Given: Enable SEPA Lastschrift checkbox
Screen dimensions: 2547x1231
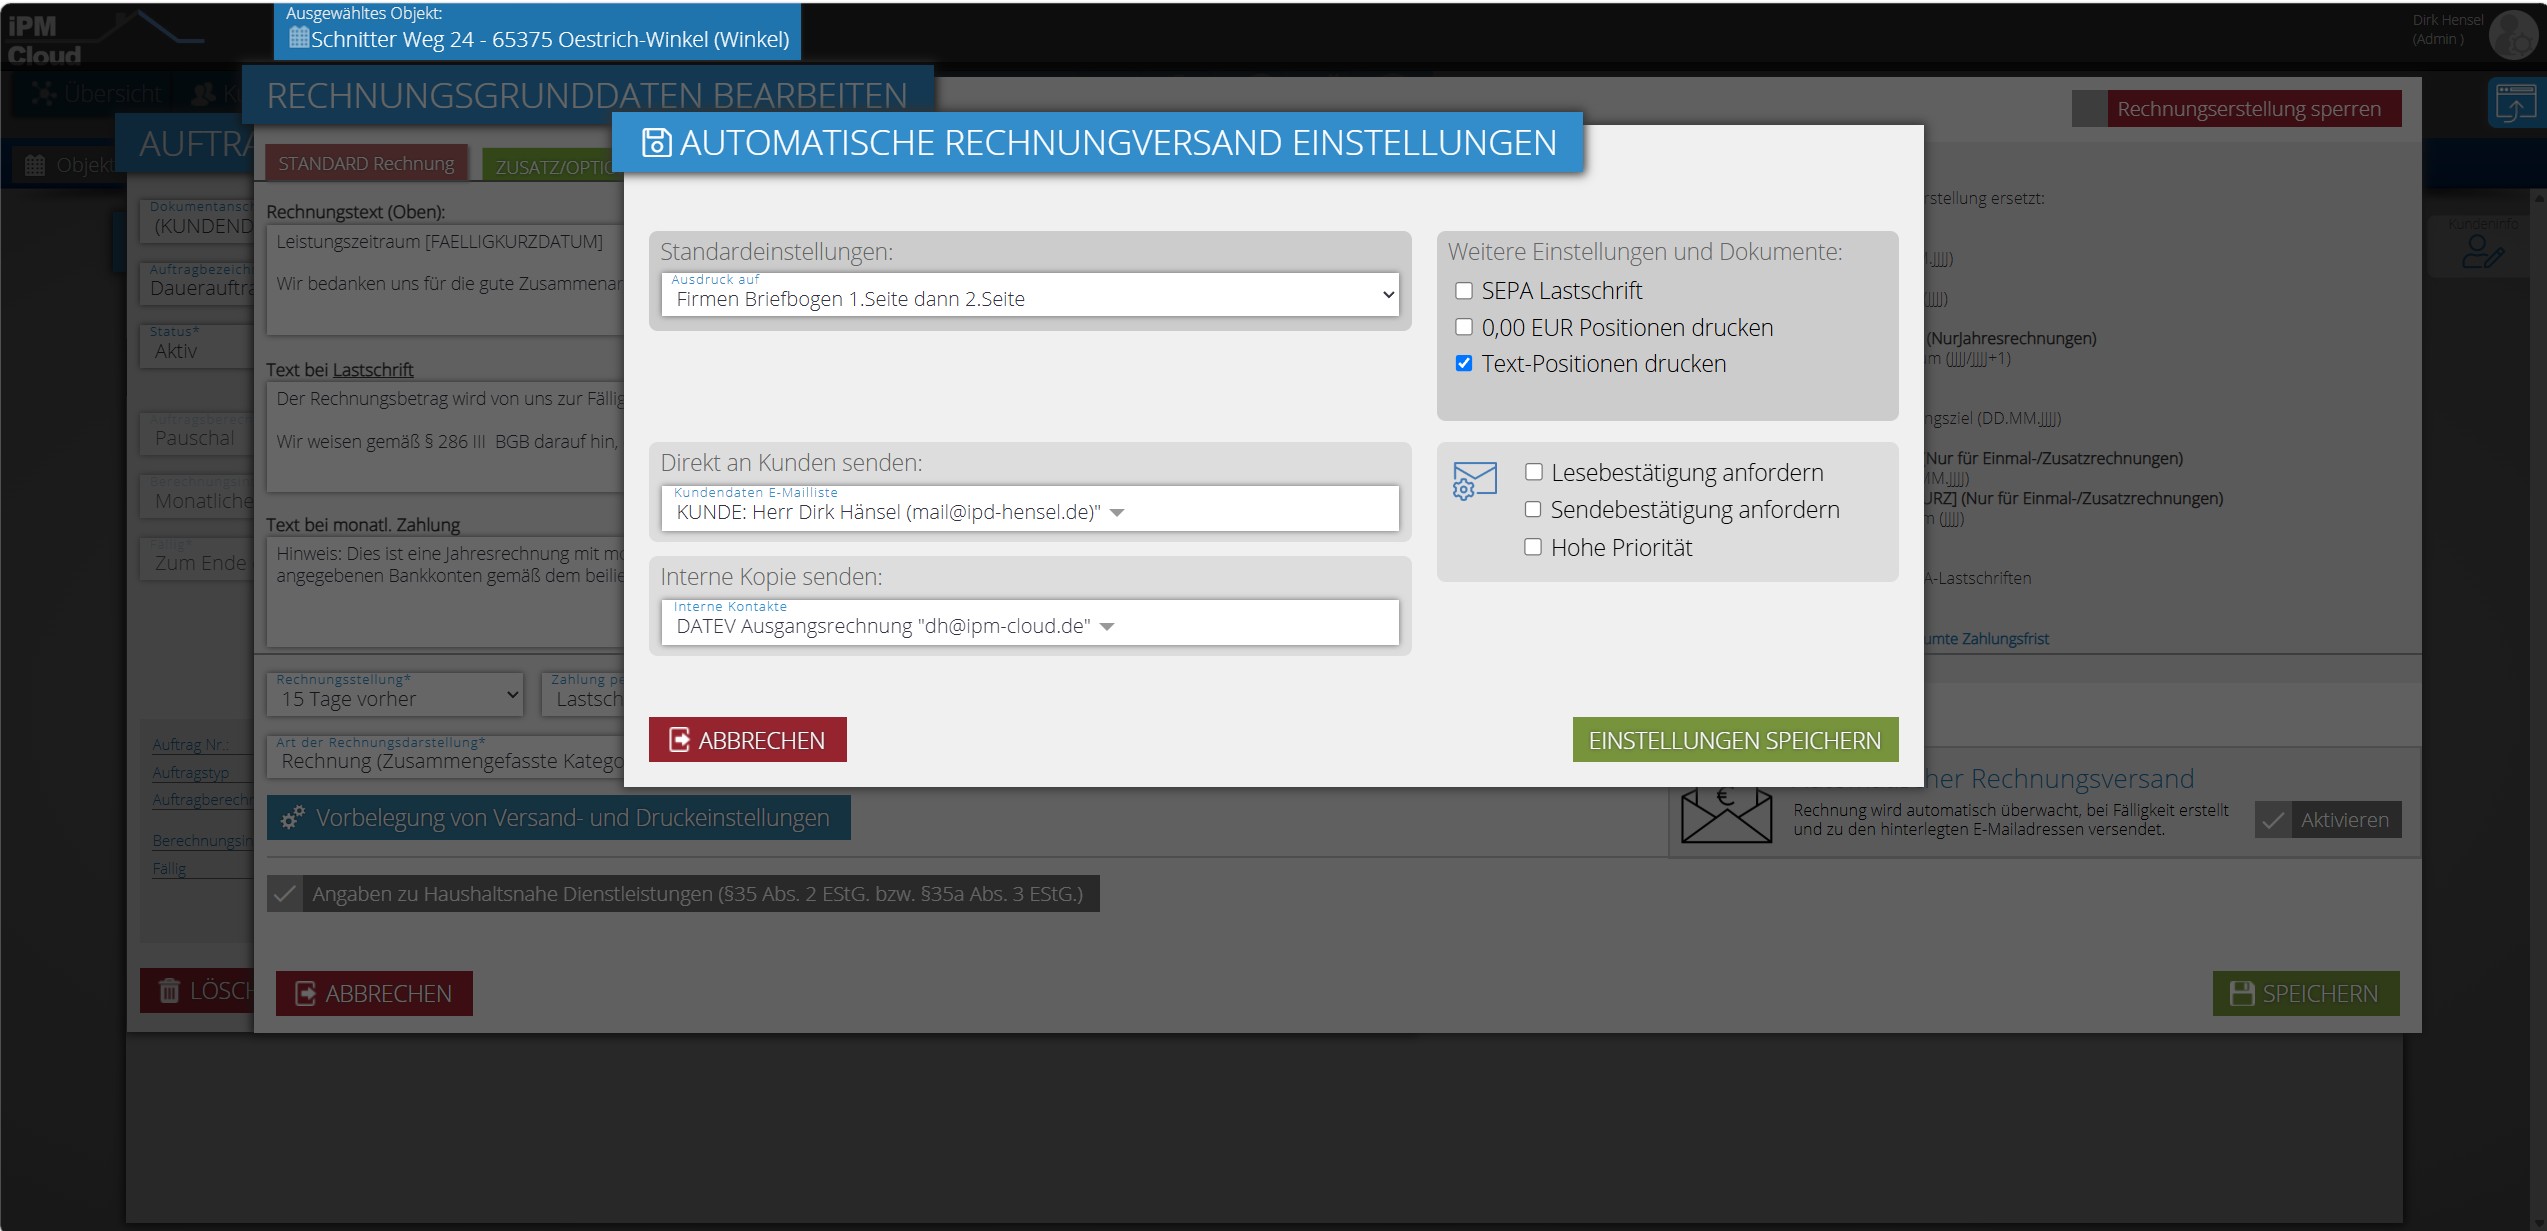Looking at the screenshot, I should coord(1464,291).
